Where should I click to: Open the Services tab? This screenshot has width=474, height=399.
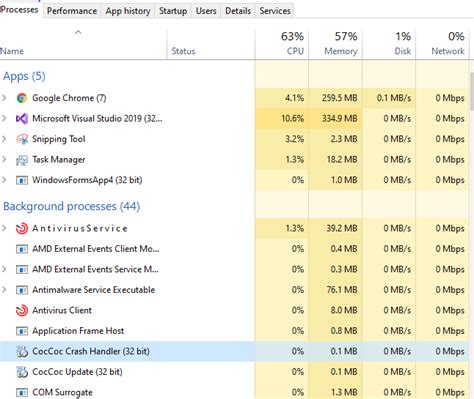coord(275,11)
